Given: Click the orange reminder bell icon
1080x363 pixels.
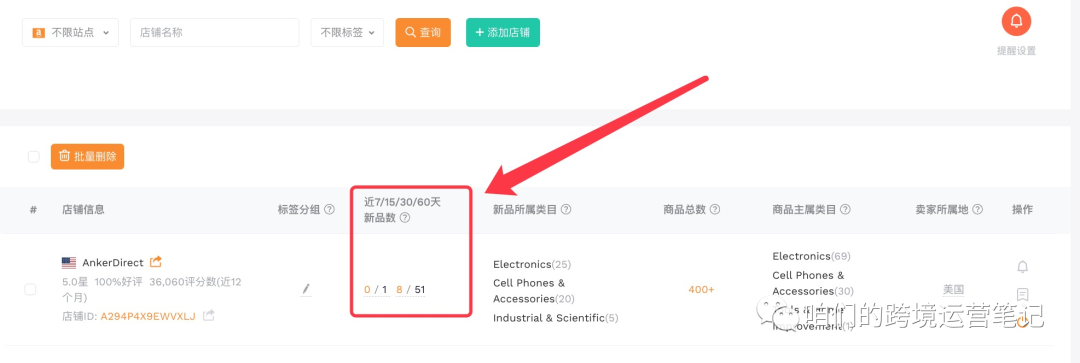Looking at the screenshot, I should coord(1016,21).
